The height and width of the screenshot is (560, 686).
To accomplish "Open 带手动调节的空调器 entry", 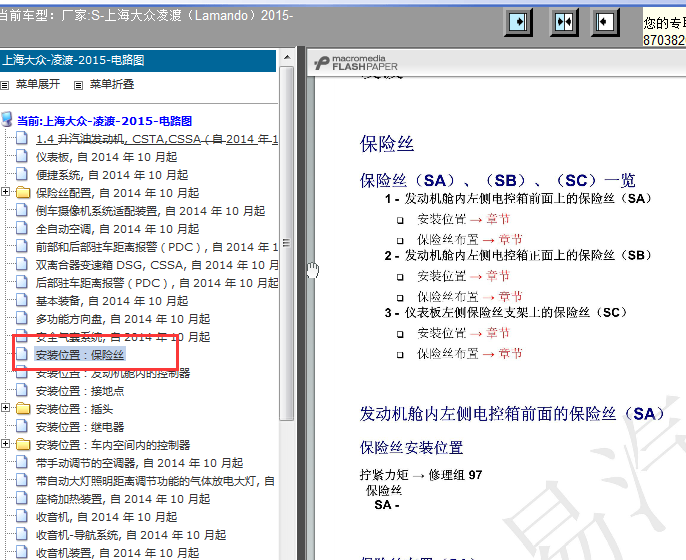I will [139, 463].
